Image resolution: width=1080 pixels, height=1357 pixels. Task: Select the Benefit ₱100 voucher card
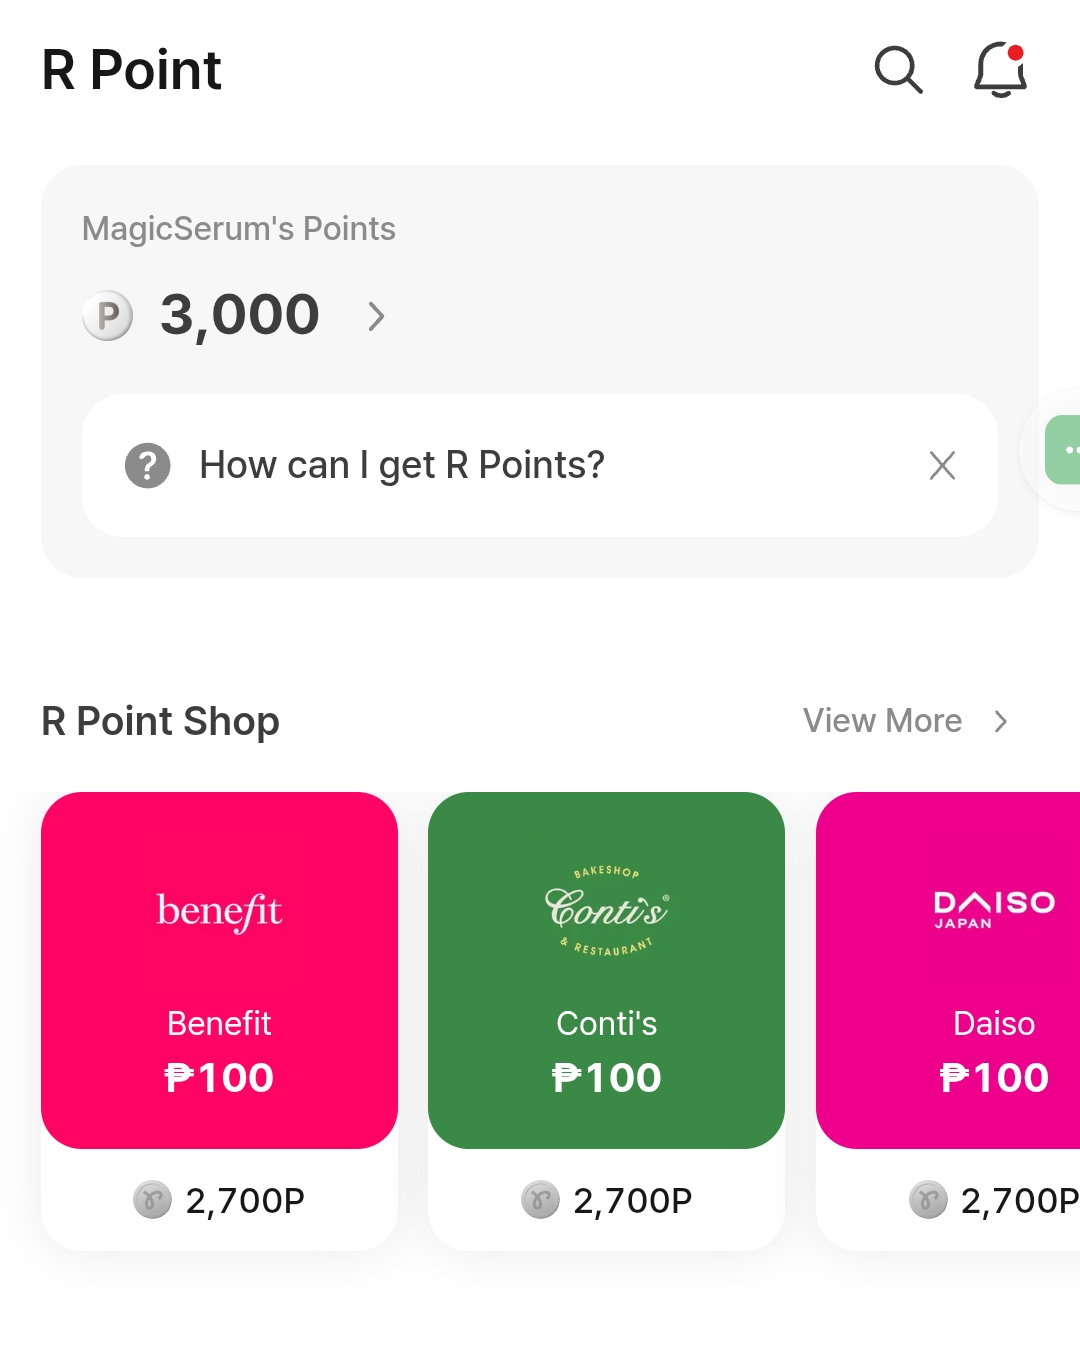click(x=219, y=1021)
